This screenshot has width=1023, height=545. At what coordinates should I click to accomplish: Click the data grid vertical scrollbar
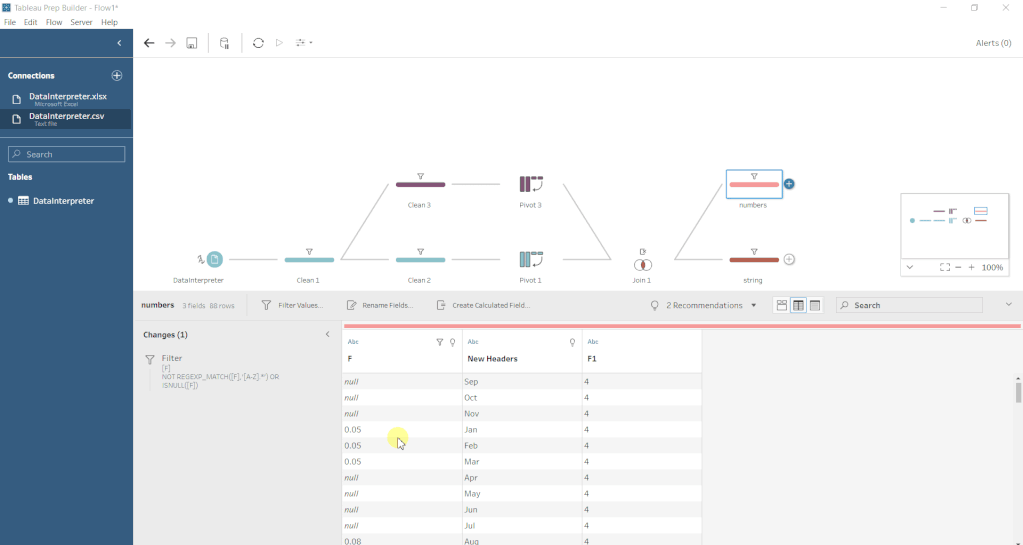[x=1018, y=392]
